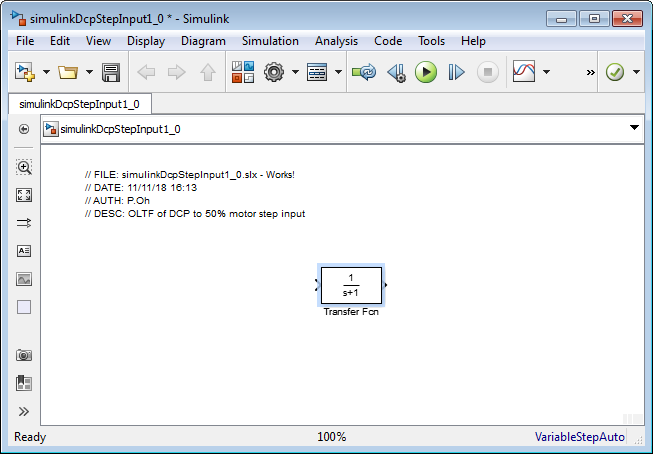Click the // DATE: 11/11/18 annotation line
Image resolution: width=653 pixels, height=454 pixels.
click(x=141, y=187)
